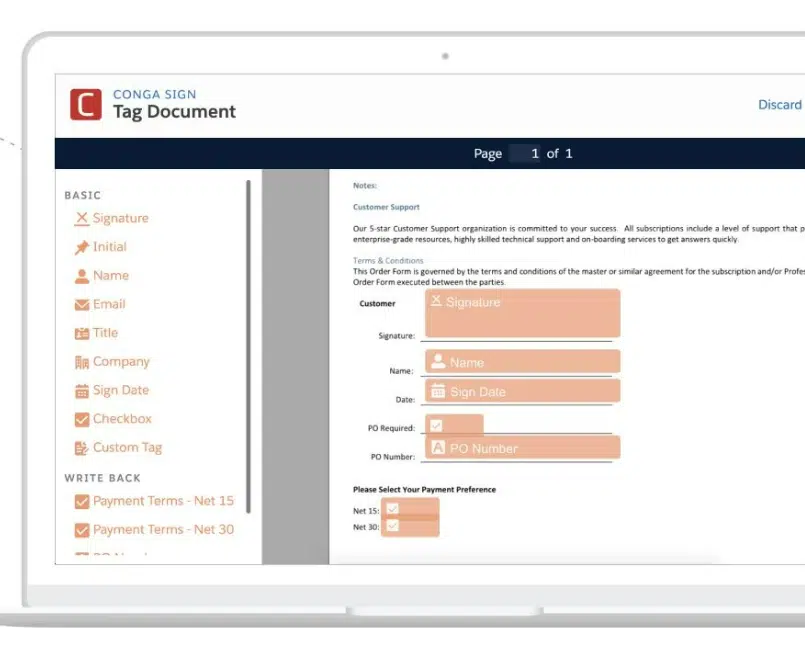This screenshot has height=647, width=805.
Task: Click the Discard link
Action: [779, 105]
